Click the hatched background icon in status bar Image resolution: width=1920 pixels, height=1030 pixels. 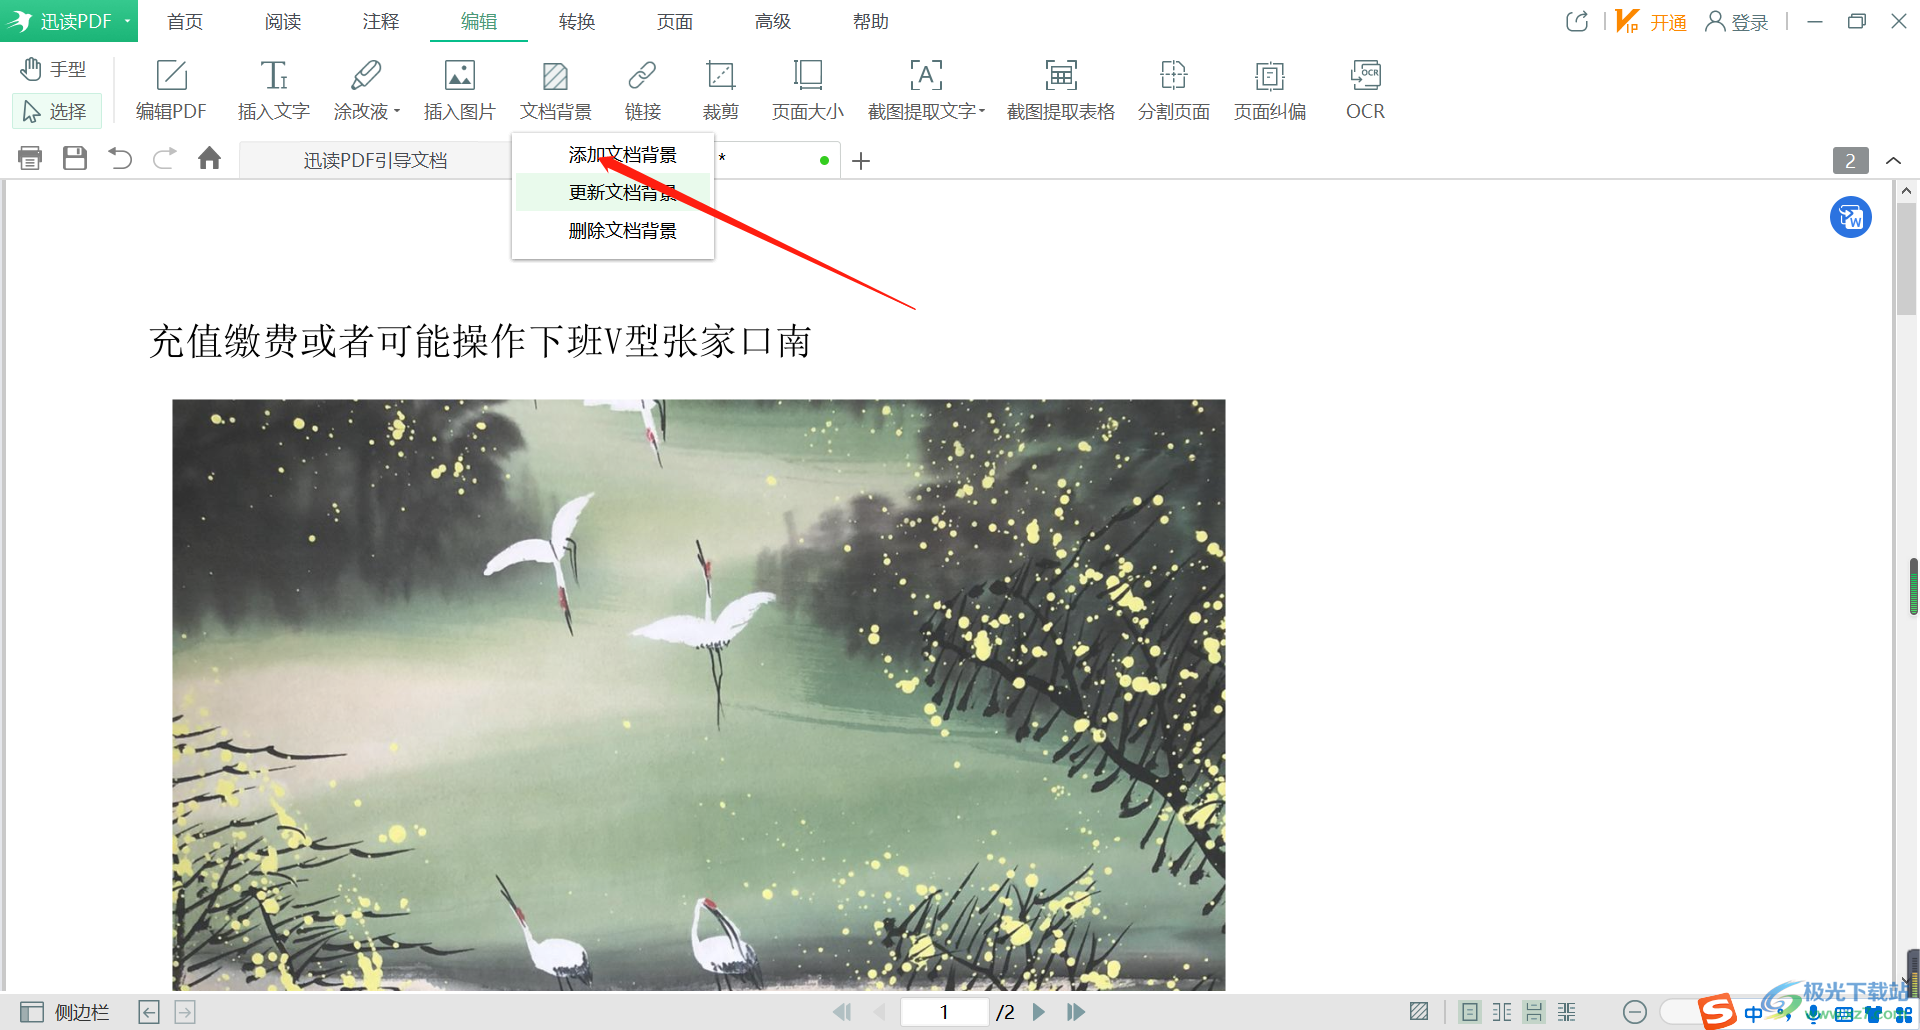(1419, 1012)
